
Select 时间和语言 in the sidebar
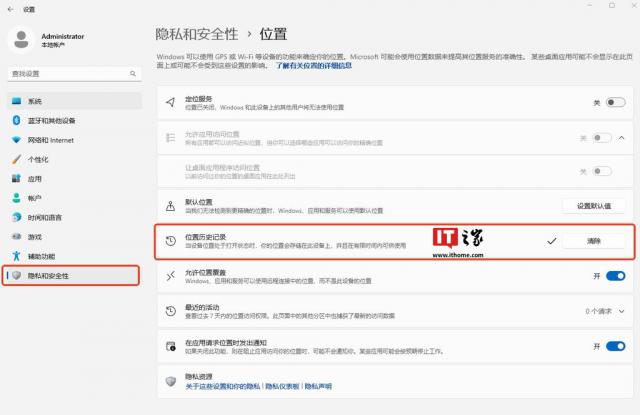(45, 217)
